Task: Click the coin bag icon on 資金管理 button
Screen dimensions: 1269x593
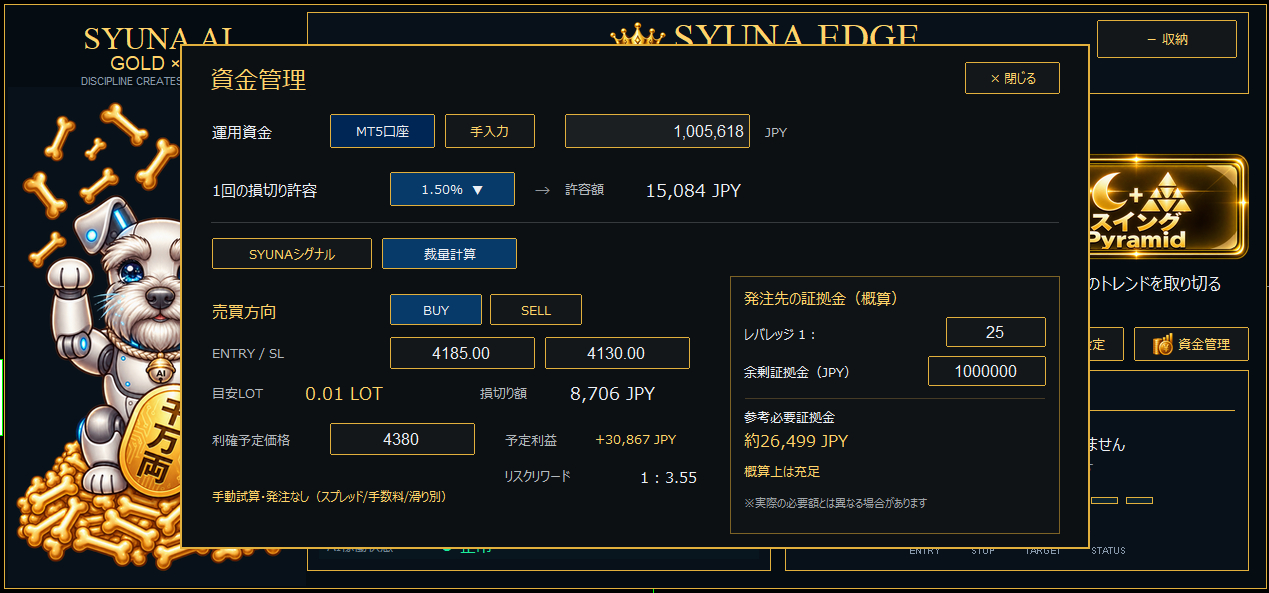Action: click(1162, 345)
